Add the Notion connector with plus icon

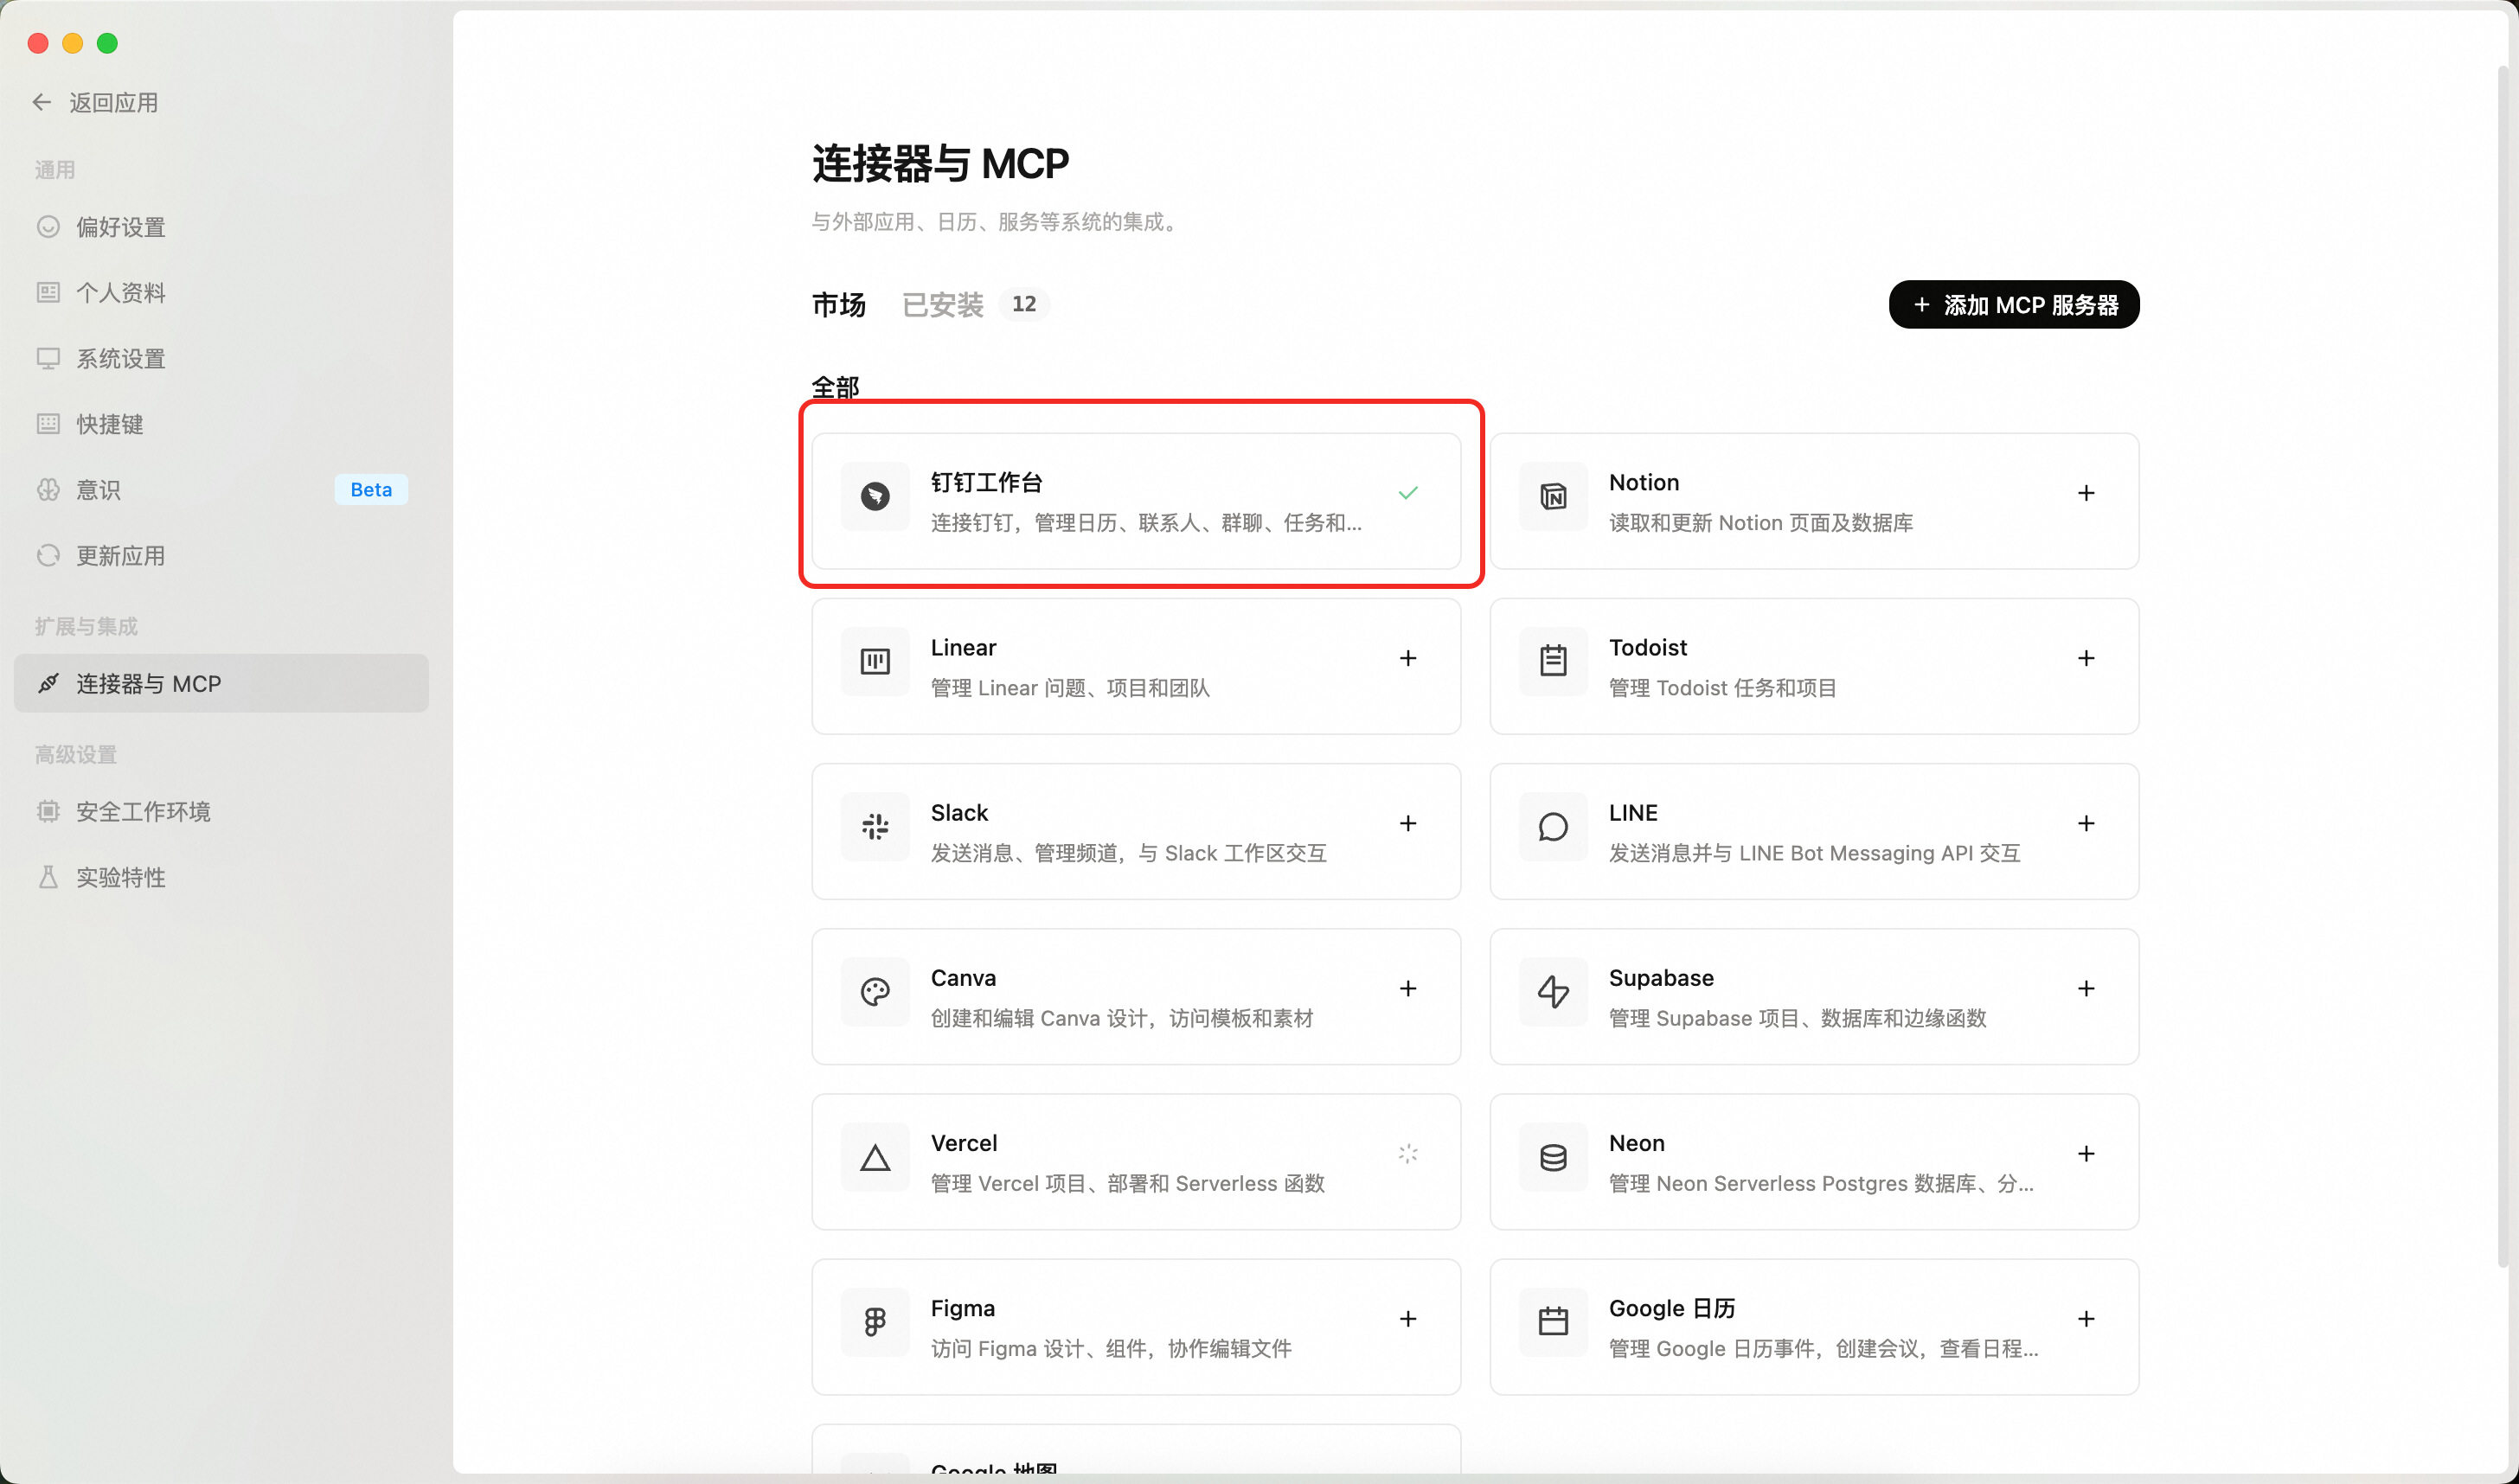(2086, 493)
